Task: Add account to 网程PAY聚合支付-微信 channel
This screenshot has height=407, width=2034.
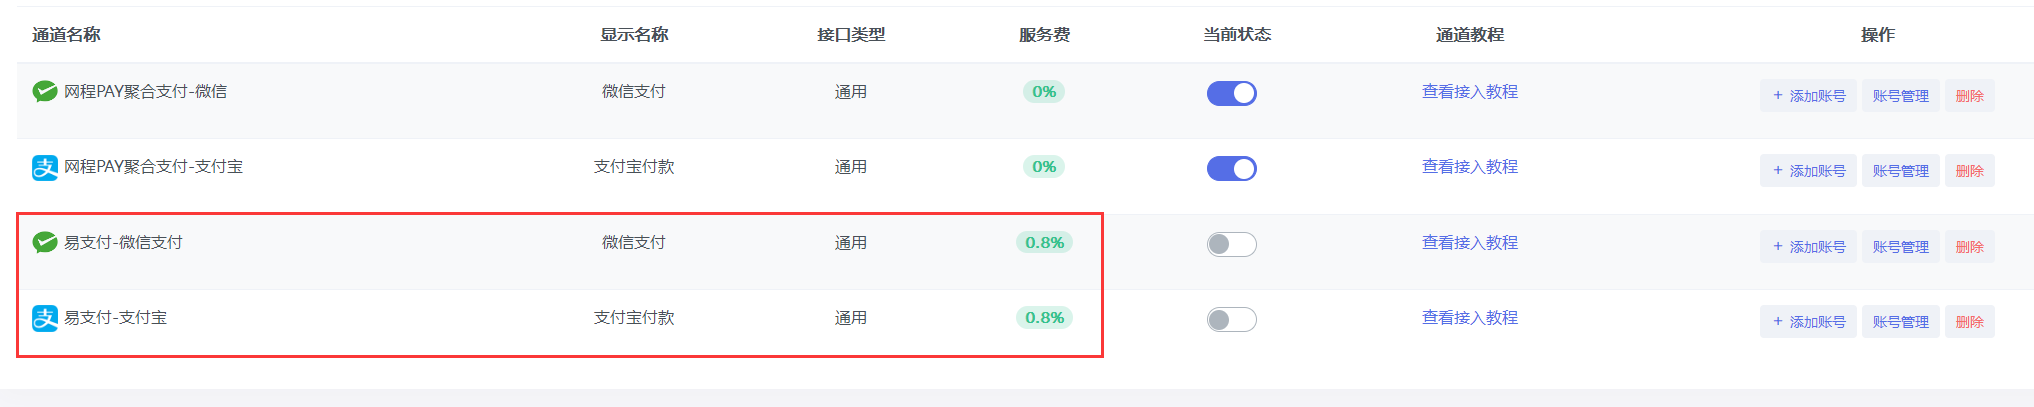Action: click(x=1808, y=96)
